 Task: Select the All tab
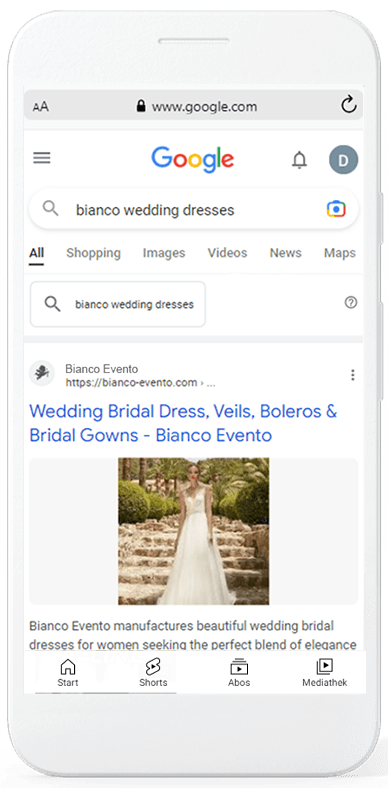click(x=36, y=253)
